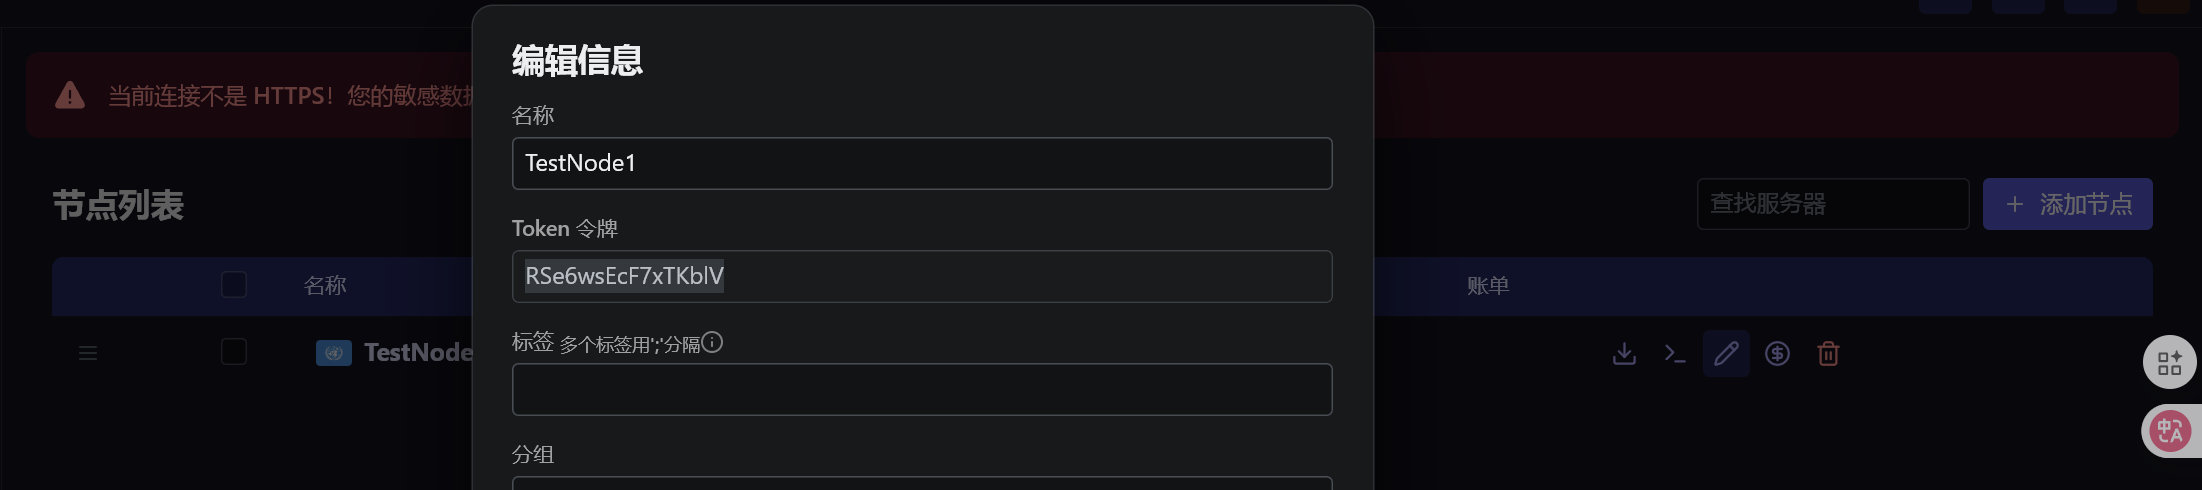The image size is (2202, 490).
Task: Click the 名称 column header in table
Action: pyautogui.click(x=325, y=286)
